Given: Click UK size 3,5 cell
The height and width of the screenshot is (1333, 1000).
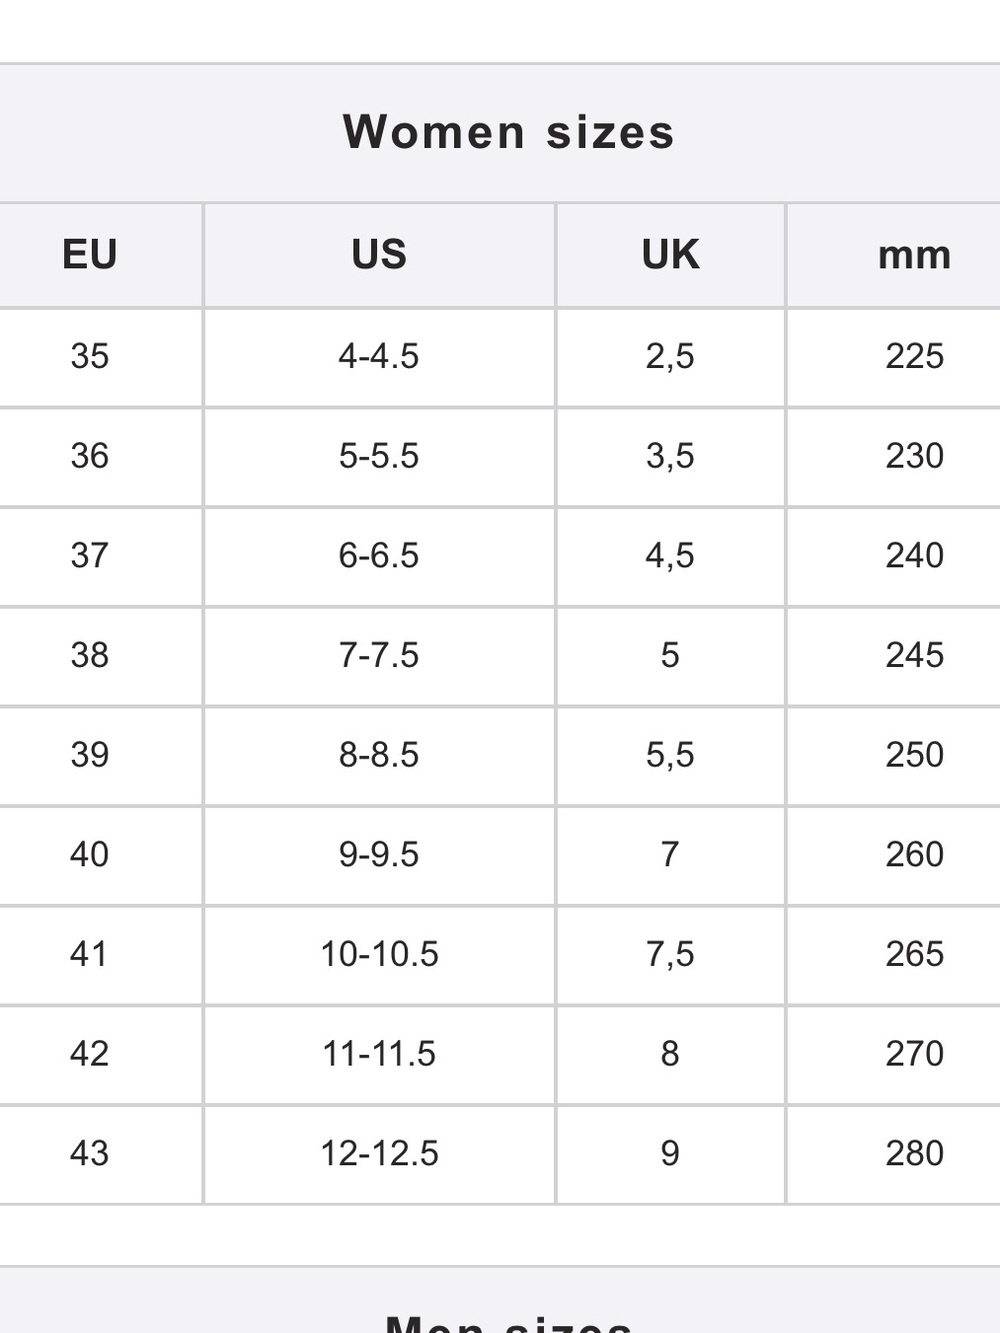Looking at the screenshot, I should tap(670, 456).
